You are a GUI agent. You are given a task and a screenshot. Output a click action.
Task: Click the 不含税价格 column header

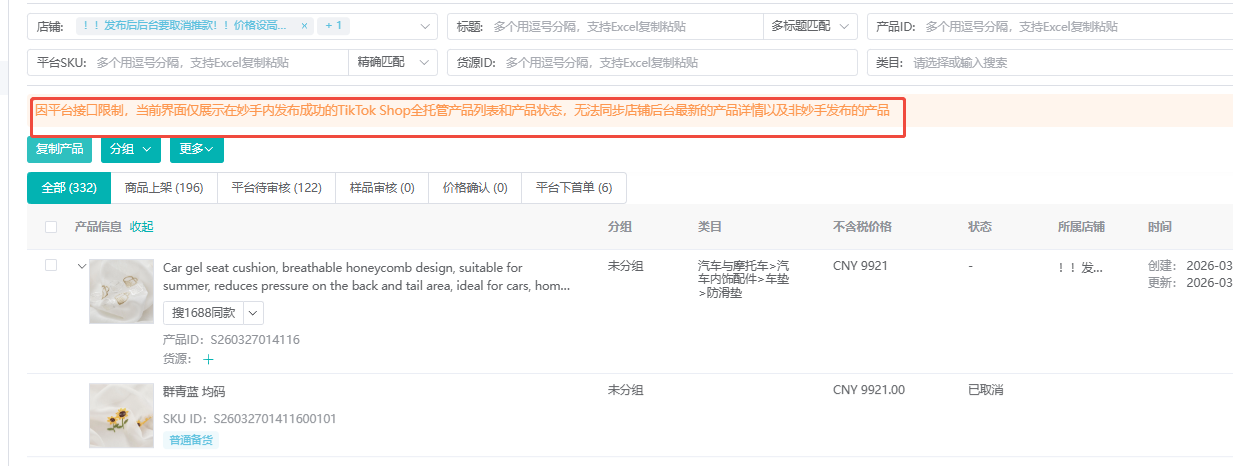861,227
